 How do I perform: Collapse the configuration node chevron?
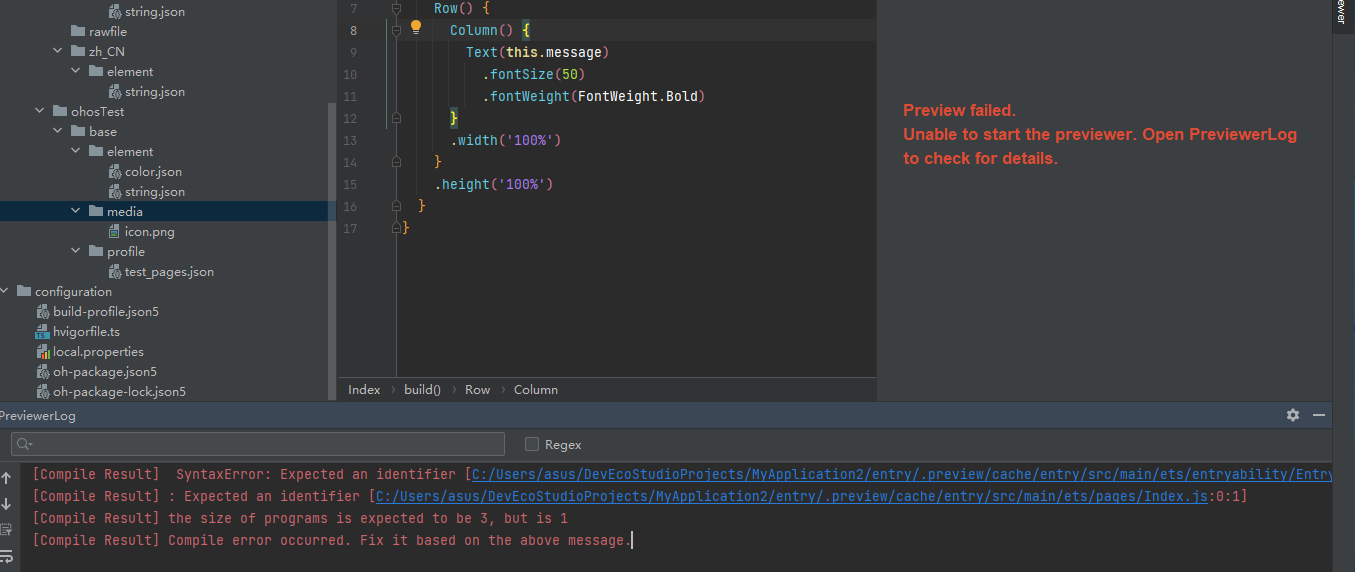[x=5, y=291]
